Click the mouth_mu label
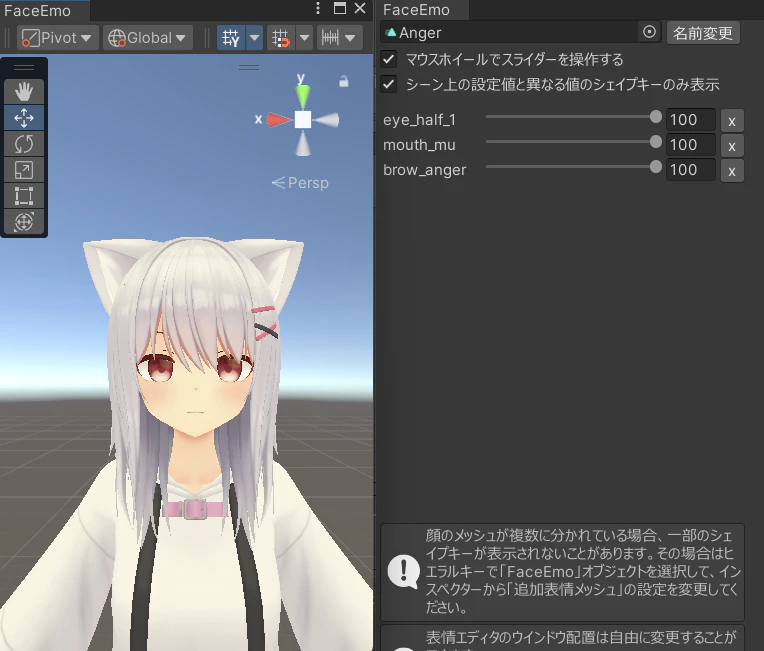Screen dimensions: 764x651 point(420,145)
